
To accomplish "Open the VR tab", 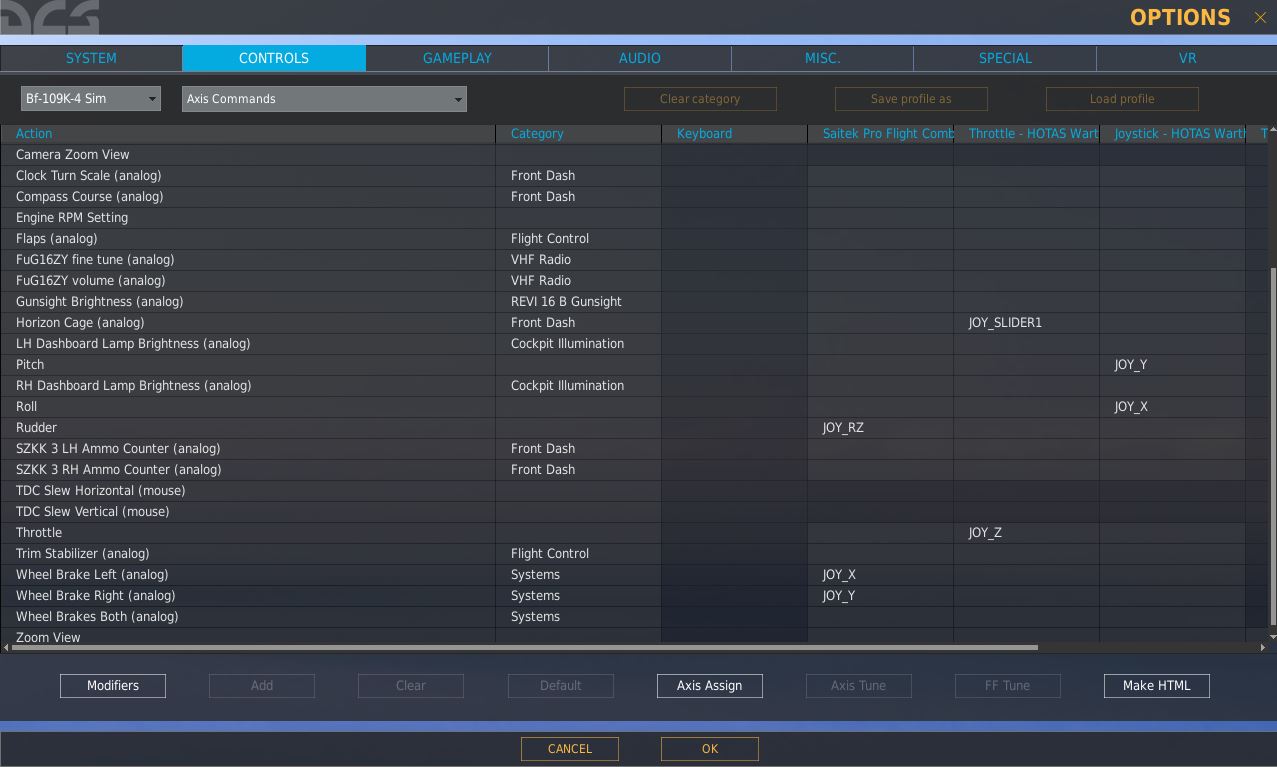I will pos(1187,58).
